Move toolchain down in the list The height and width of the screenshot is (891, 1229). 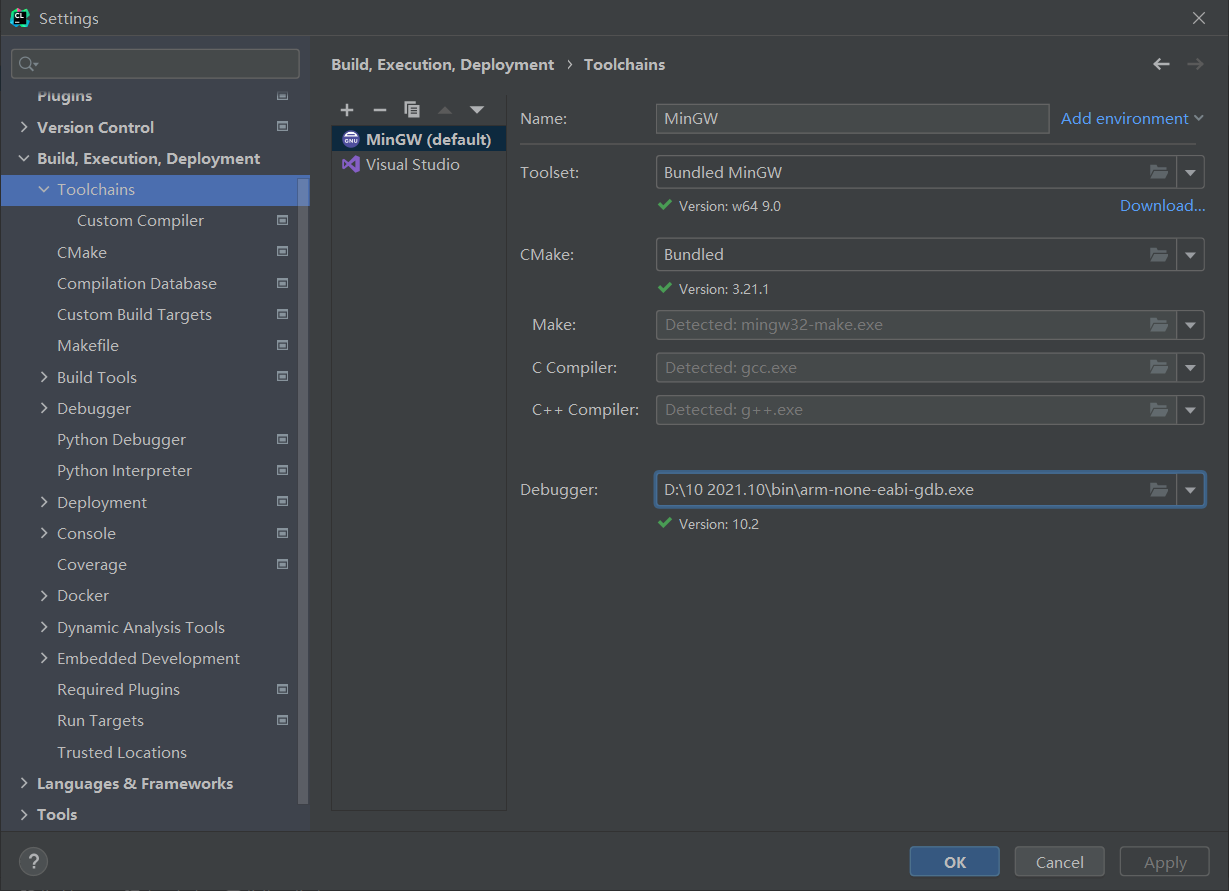477,110
